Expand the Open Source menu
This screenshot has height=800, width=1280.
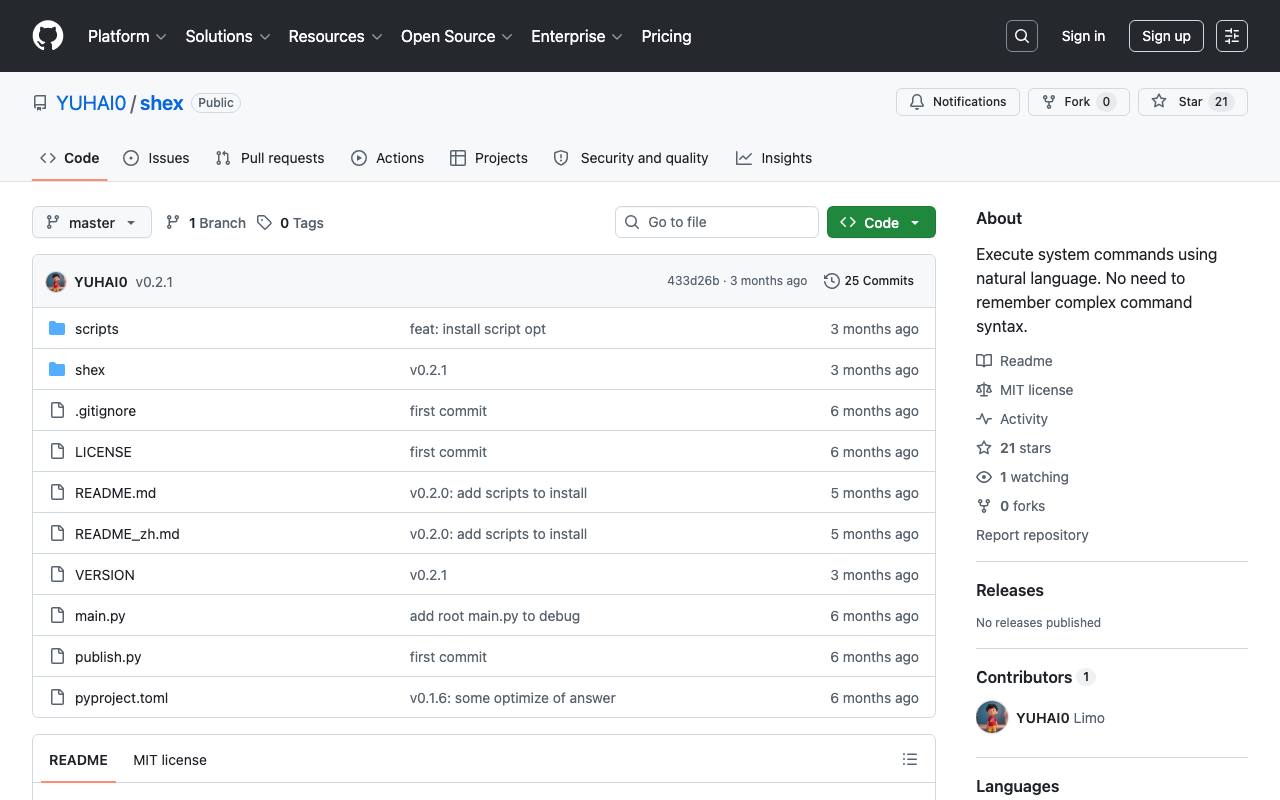(x=457, y=36)
